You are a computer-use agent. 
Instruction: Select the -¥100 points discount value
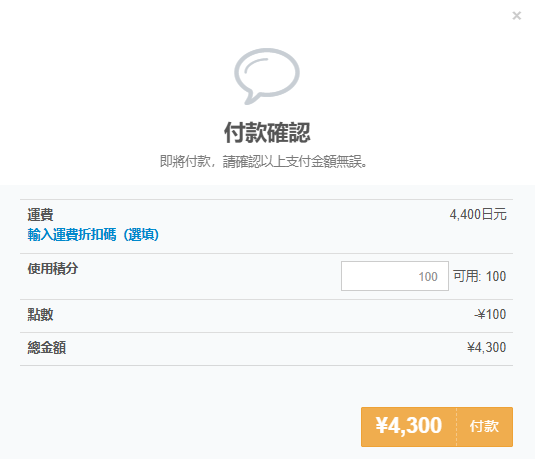click(x=490, y=314)
